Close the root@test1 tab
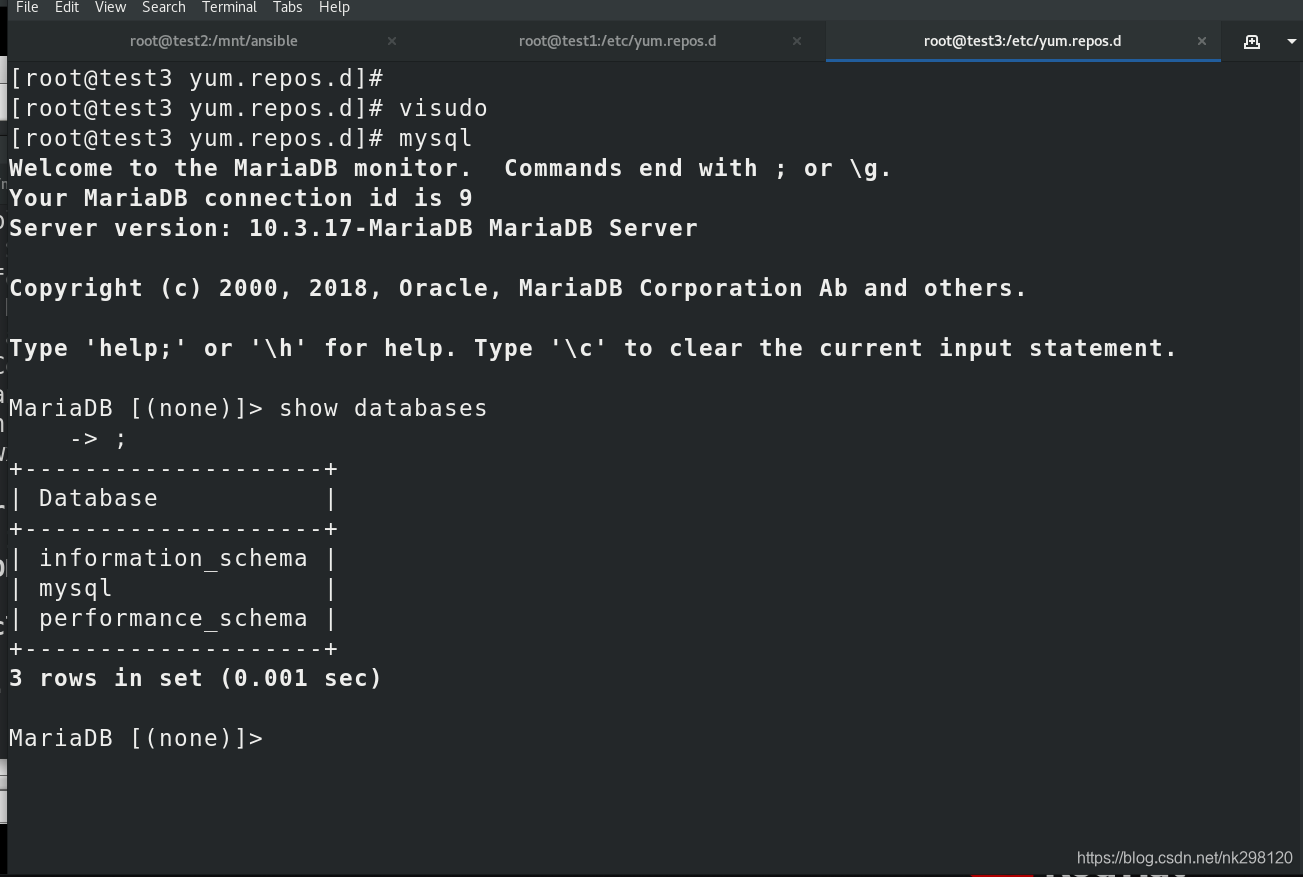Viewport: 1303px width, 877px height. tap(797, 41)
